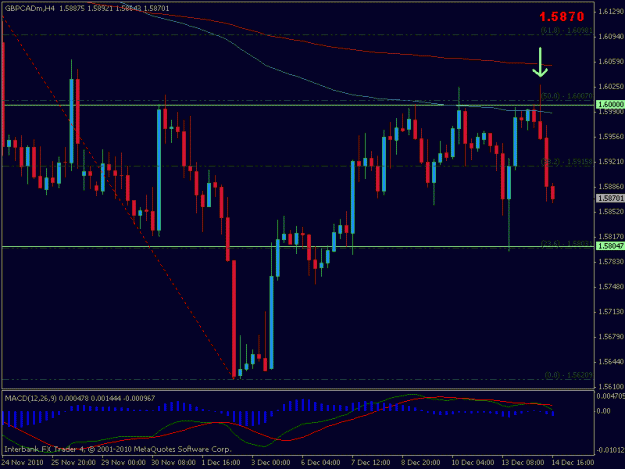This screenshot has height=469, width=625.
Task: Click the Interbank FX Trader 4 copyright text
Action: [118, 449]
